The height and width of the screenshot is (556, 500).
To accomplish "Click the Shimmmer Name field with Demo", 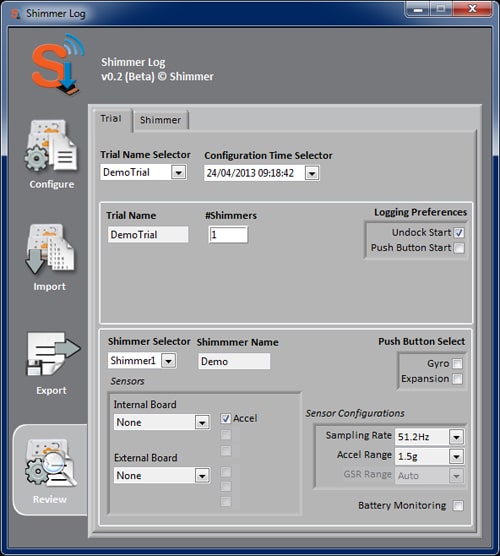I will pos(234,361).
